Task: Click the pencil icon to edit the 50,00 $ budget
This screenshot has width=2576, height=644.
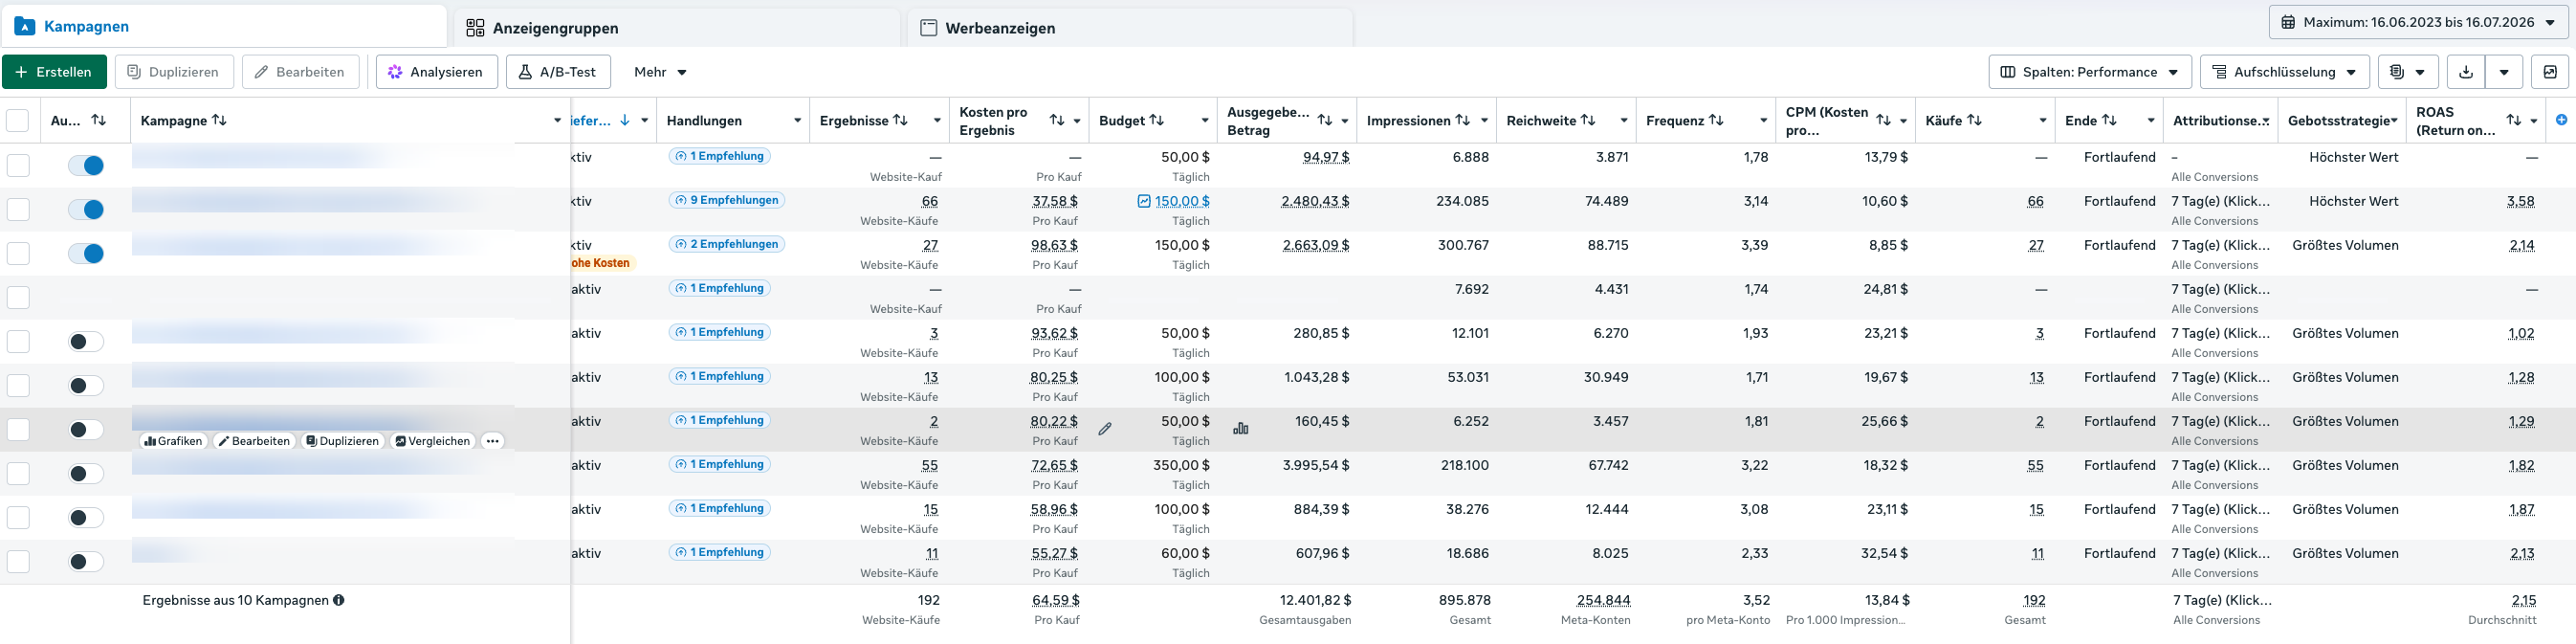Action: click(x=1105, y=429)
